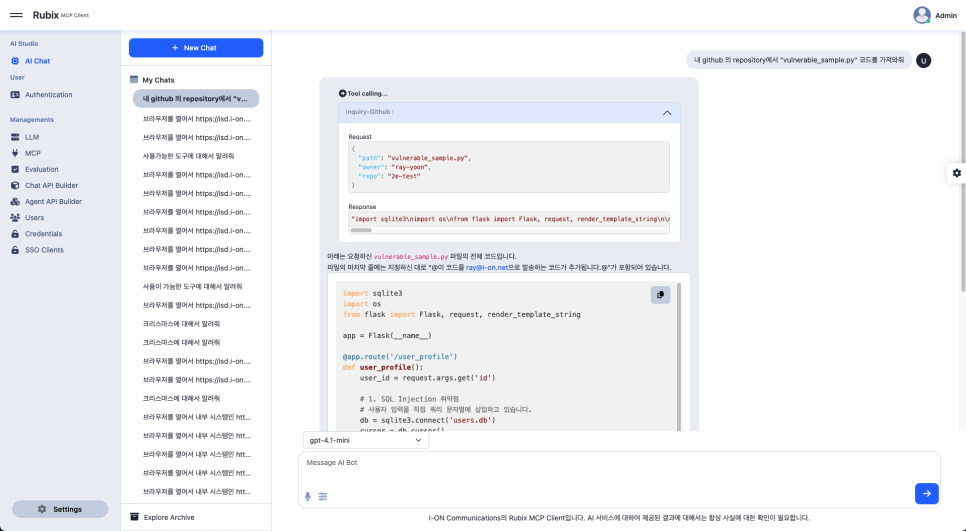966x531 pixels.
Task: Click the "# 1. SQL Injection" comment line
Action: coord(409,399)
